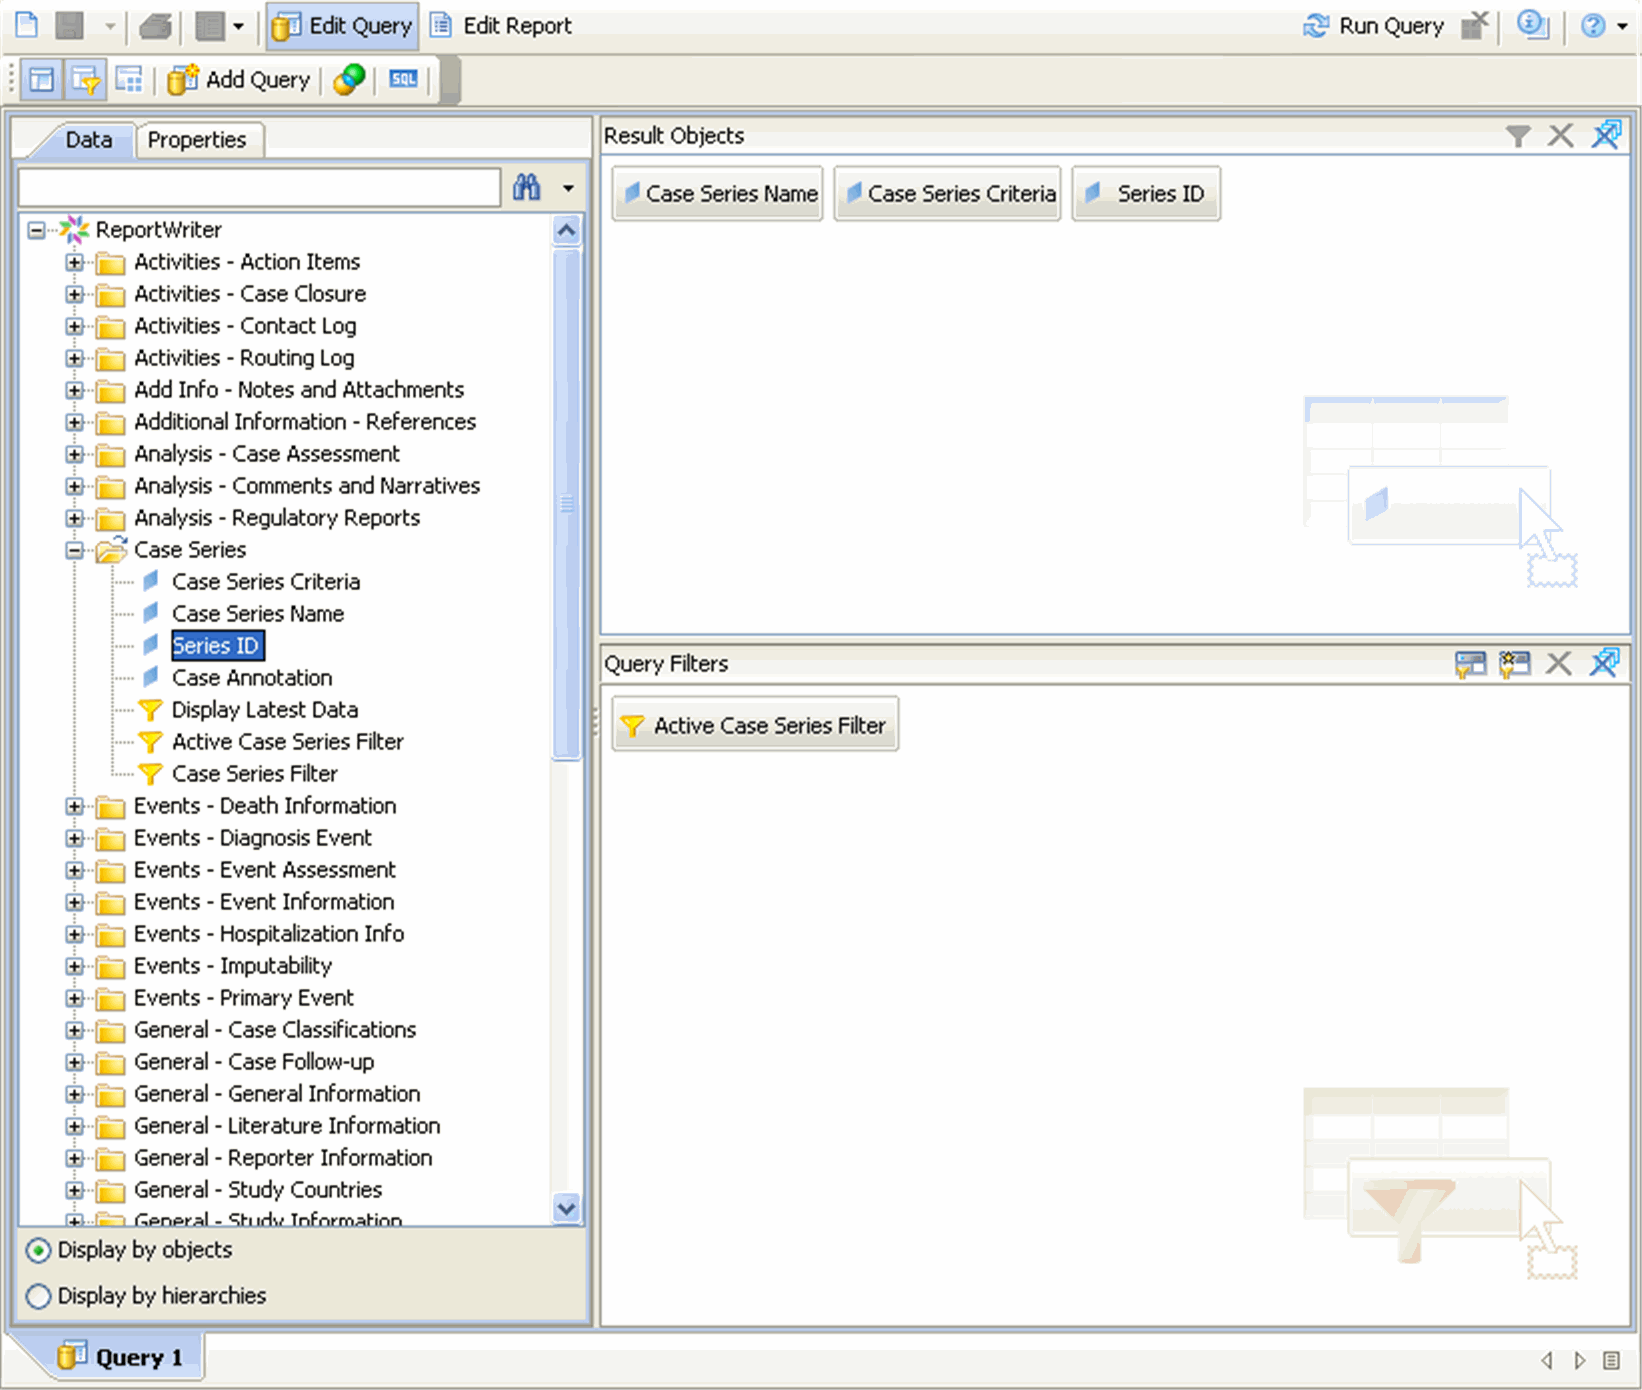Viewport: 1642px width, 1390px height.
Task: Click the Add Query button
Action: coord(239,80)
